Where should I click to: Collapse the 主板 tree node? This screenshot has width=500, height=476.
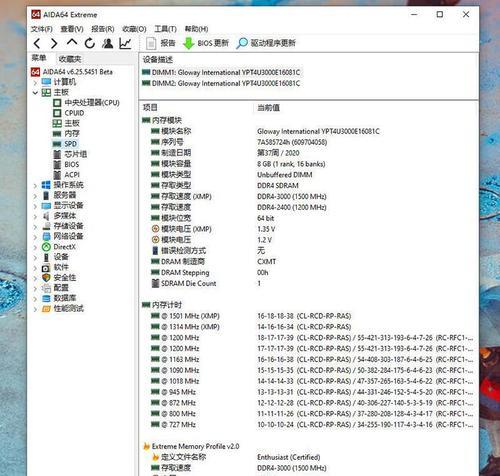click(x=35, y=92)
